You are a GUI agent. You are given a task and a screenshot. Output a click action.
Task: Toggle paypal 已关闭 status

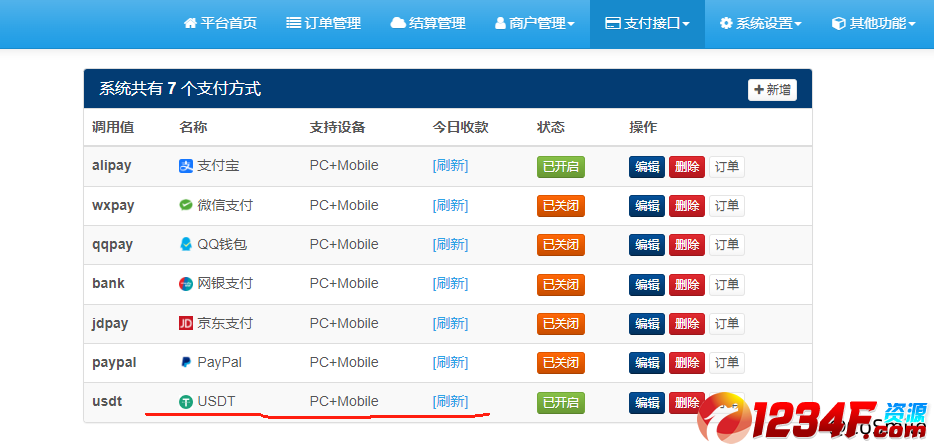pos(561,363)
